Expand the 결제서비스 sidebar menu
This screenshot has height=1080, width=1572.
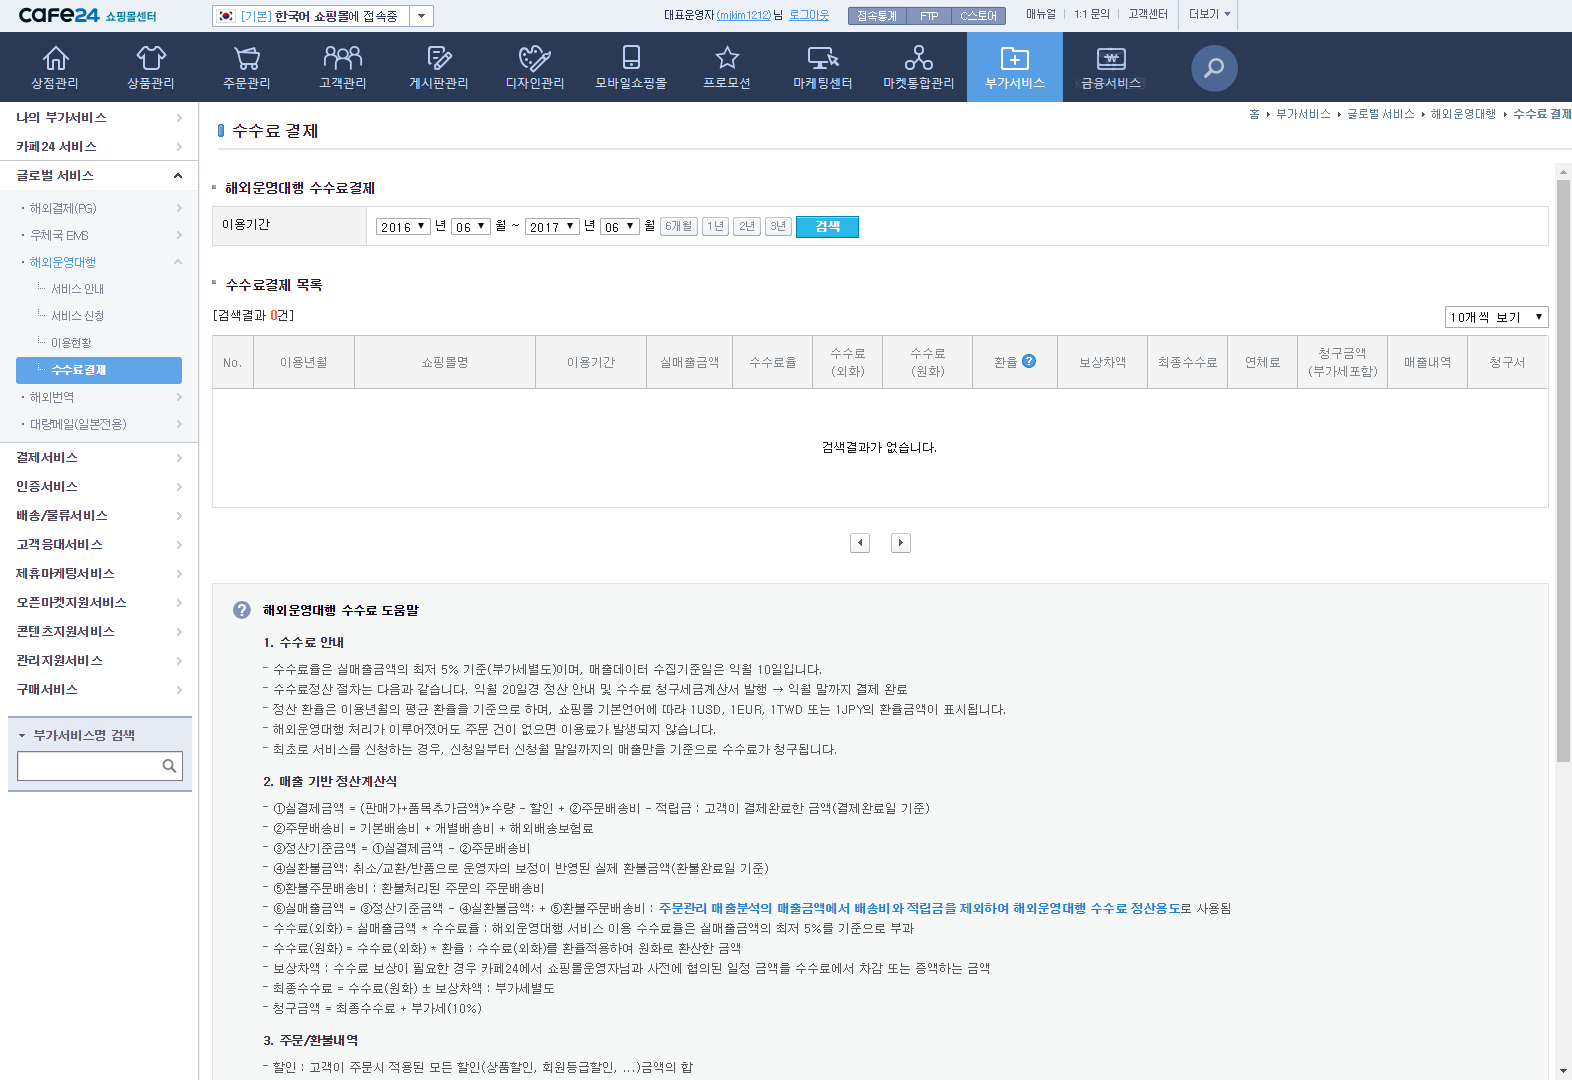click(x=99, y=458)
